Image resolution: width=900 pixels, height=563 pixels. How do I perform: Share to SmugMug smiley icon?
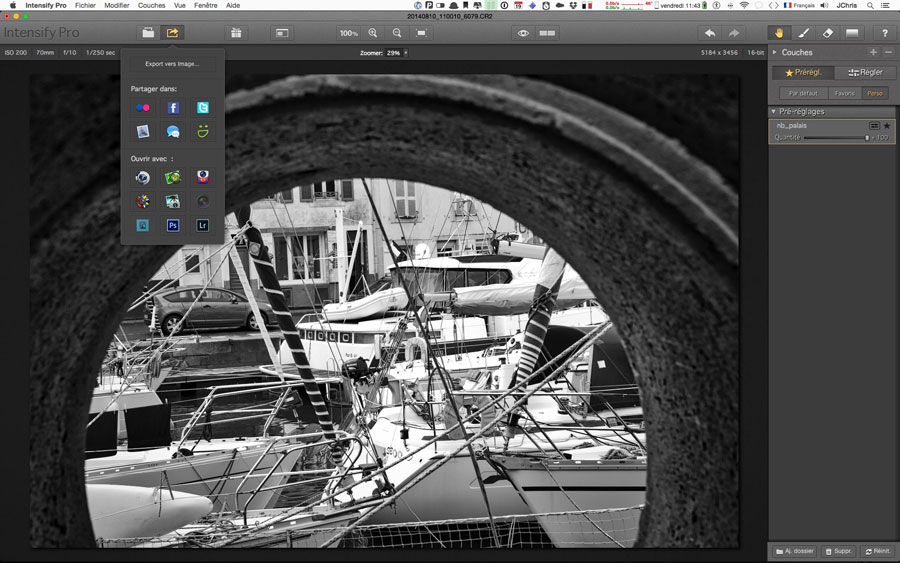click(x=203, y=131)
